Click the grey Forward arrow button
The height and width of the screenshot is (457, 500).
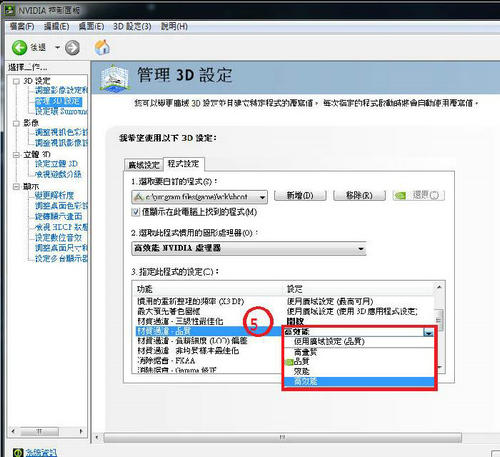pos(72,48)
